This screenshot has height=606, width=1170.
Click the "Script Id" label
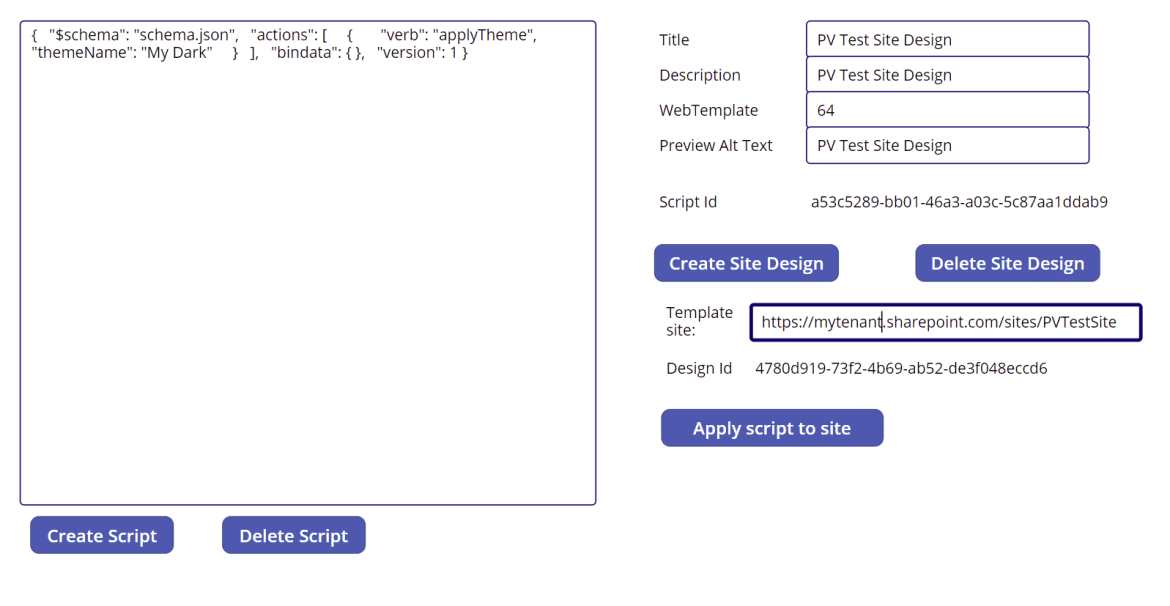click(688, 202)
